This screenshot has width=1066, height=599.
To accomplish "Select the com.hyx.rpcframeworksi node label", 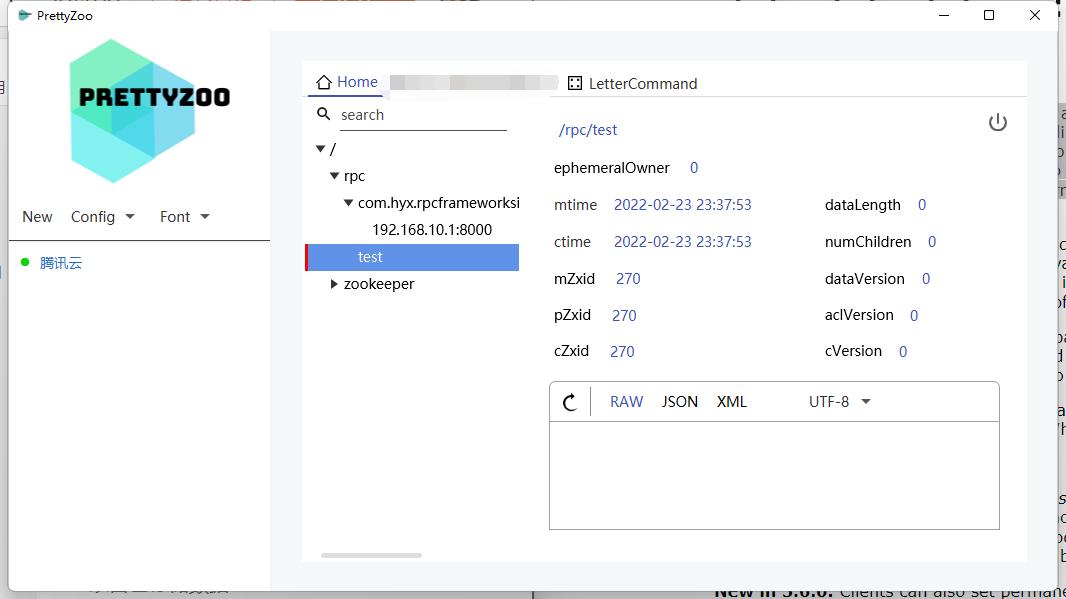I will [439, 203].
